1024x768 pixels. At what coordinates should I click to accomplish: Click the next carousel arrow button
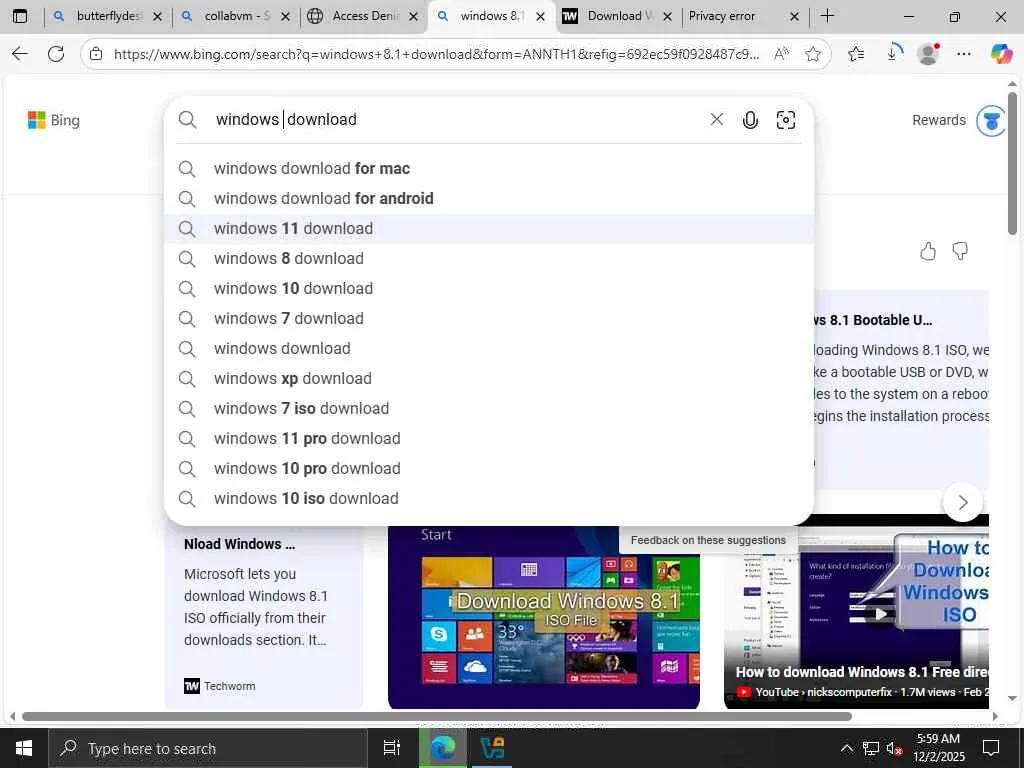[963, 502]
